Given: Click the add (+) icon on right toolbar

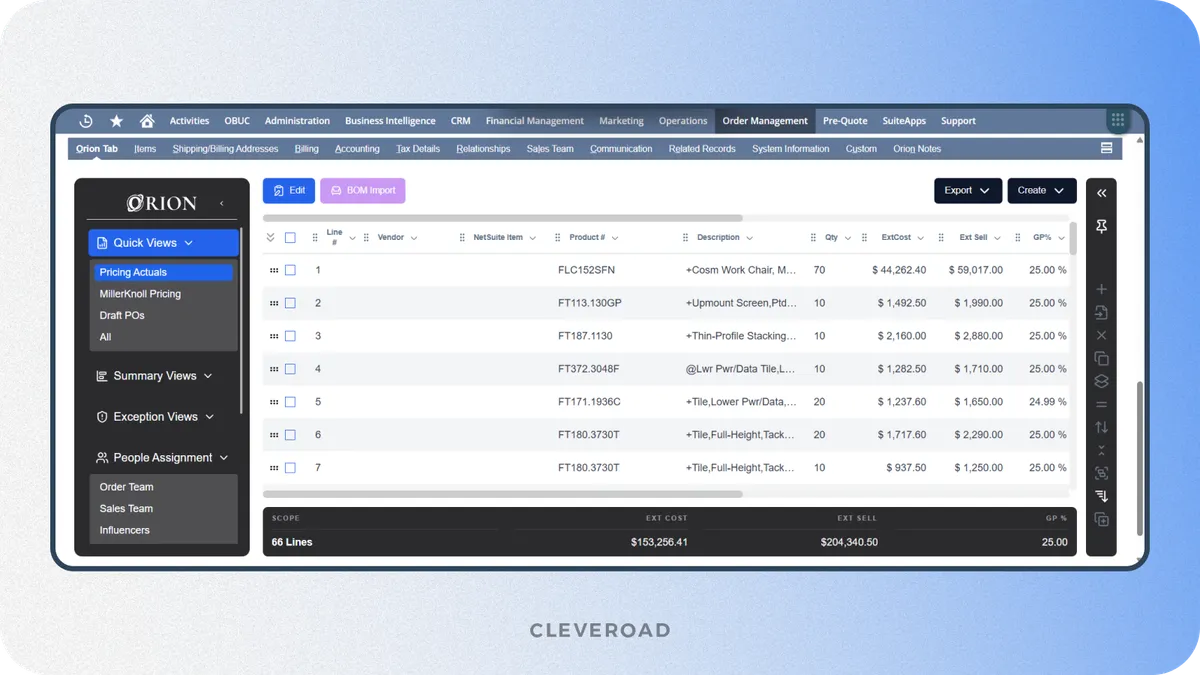Looking at the screenshot, I should pyautogui.click(x=1101, y=288).
